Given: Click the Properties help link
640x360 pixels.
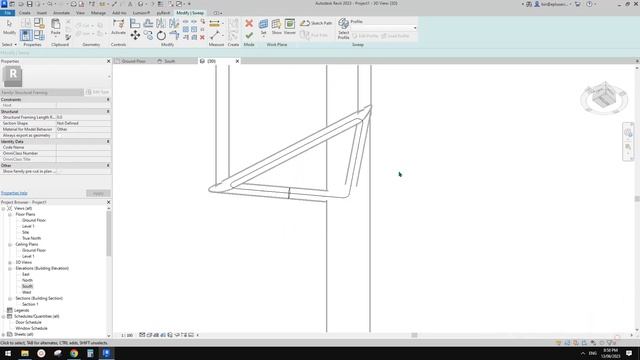Looking at the screenshot, I should [x=14, y=193].
